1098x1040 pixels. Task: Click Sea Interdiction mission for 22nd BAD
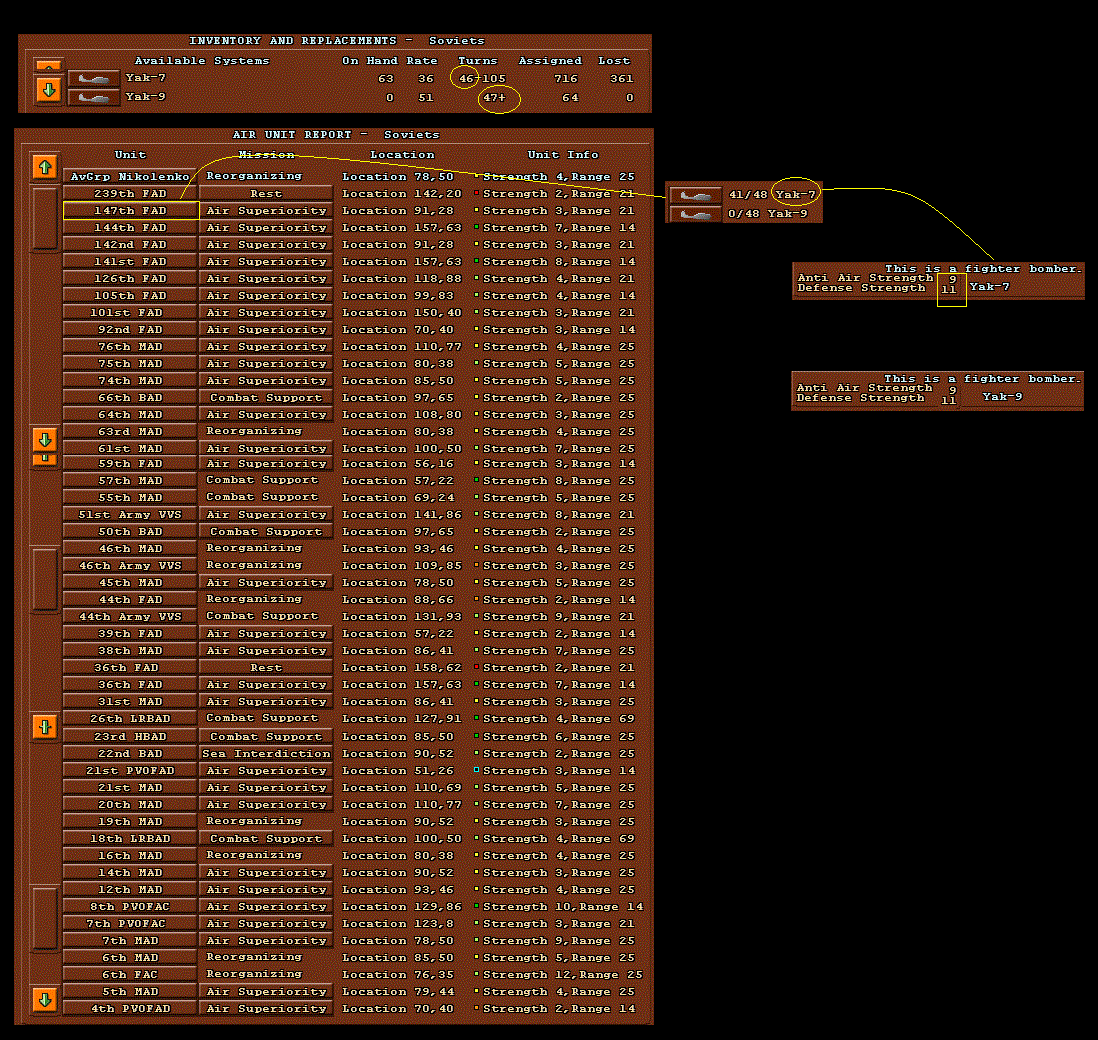(x=265, y=753)
